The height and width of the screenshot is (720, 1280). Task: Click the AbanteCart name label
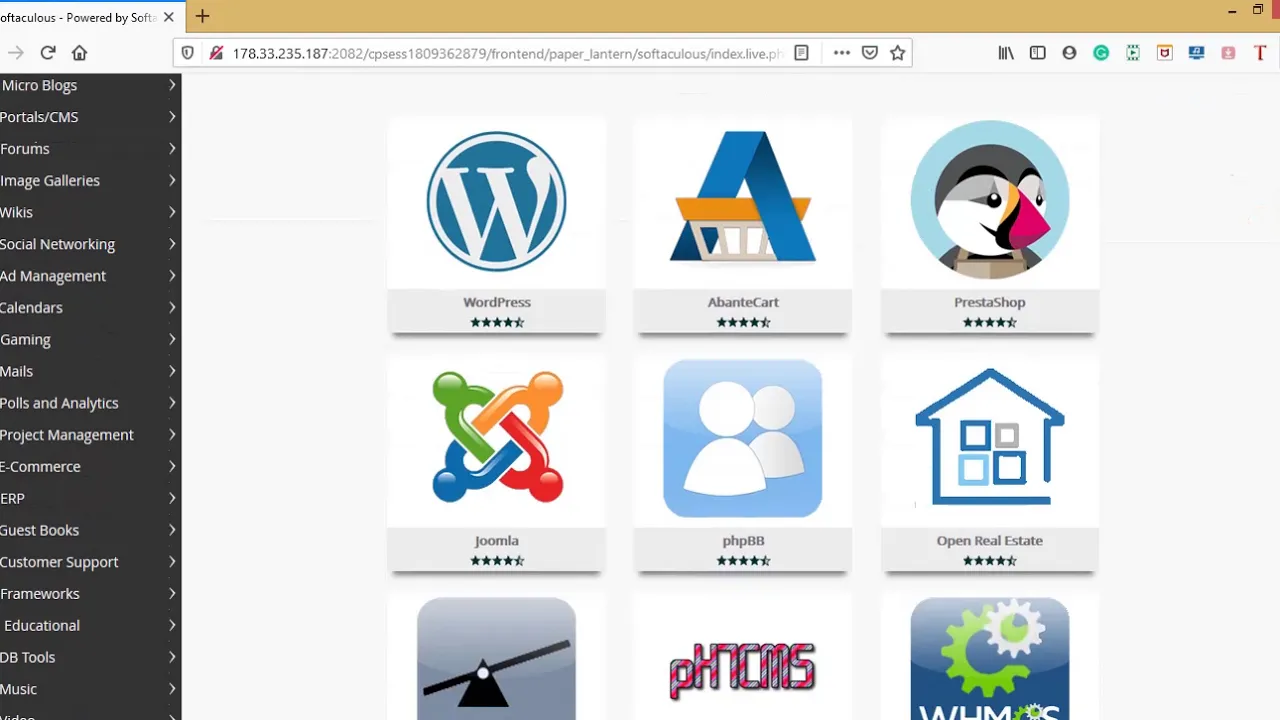[x=743, y=302]
